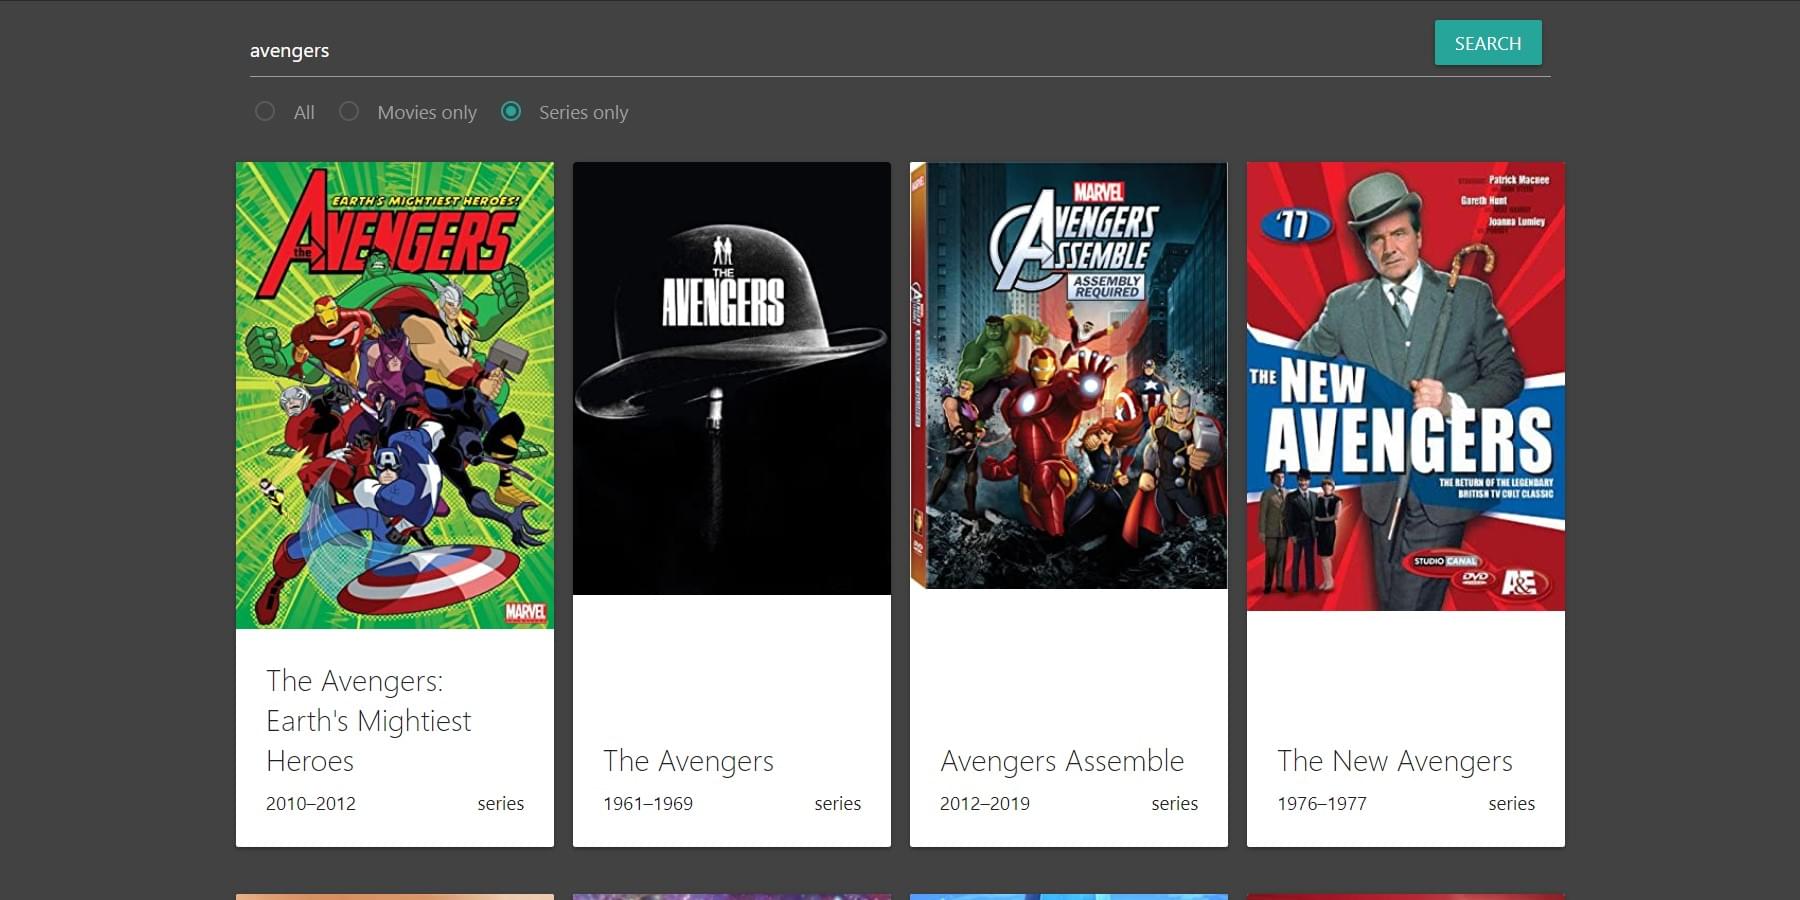Click the Avengers Assemble title text
This screenshot has width=1800, height=900.
1061,761
